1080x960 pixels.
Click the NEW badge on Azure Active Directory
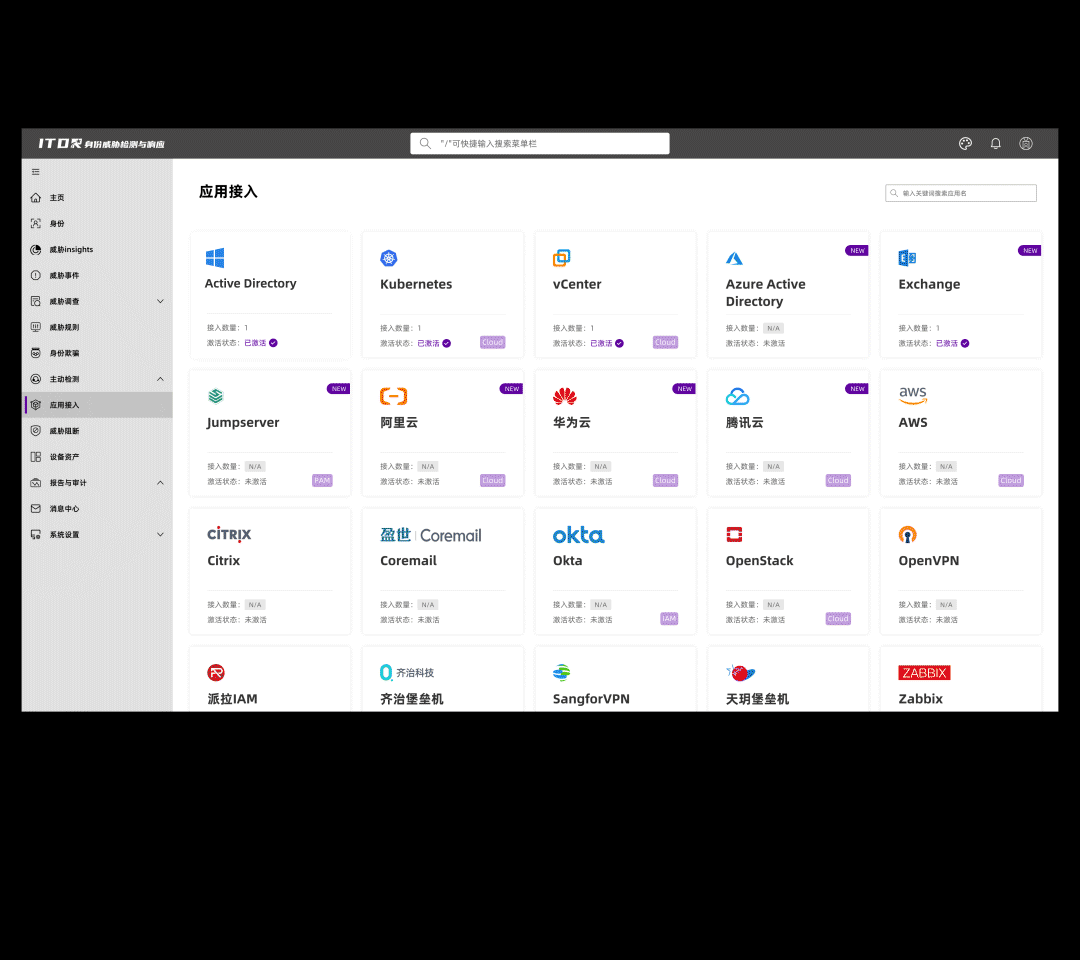[857, 251]
